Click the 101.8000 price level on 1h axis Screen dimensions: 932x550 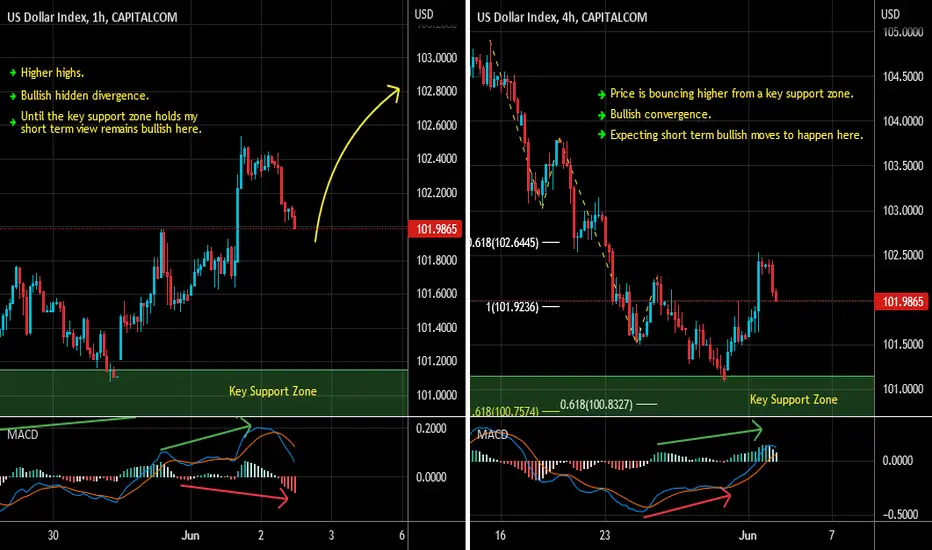coord(437,260)
